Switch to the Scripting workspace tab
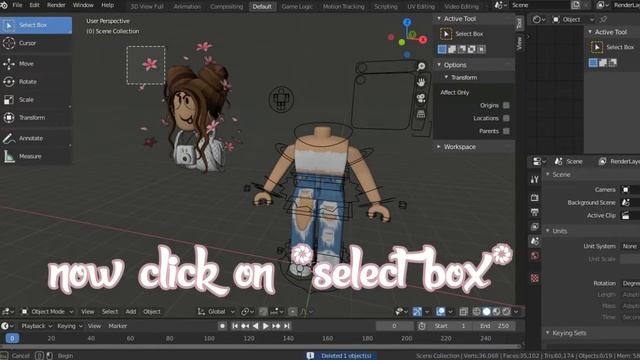 pos(386,7)
